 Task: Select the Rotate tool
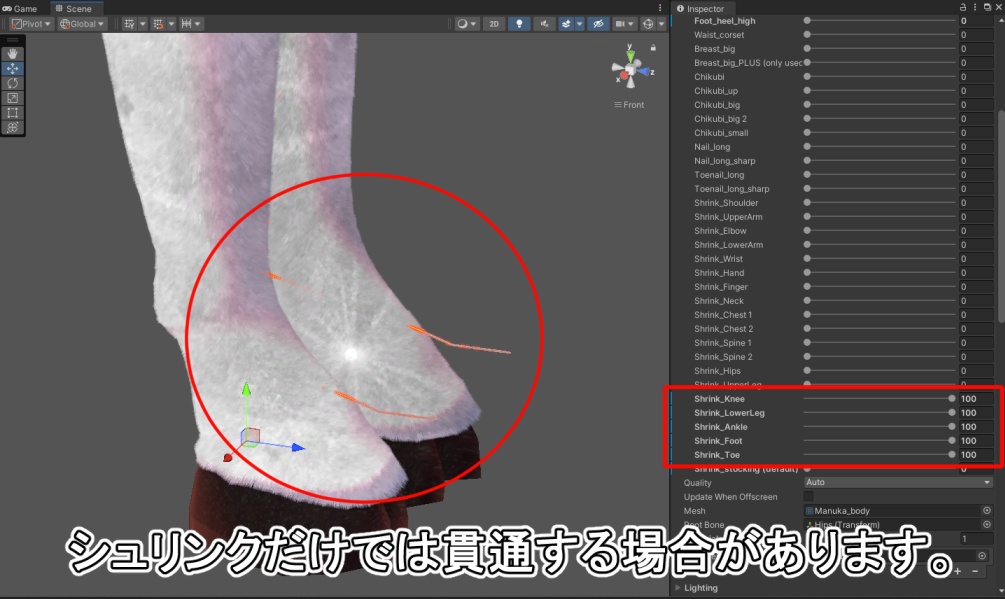tap(12, 83)
